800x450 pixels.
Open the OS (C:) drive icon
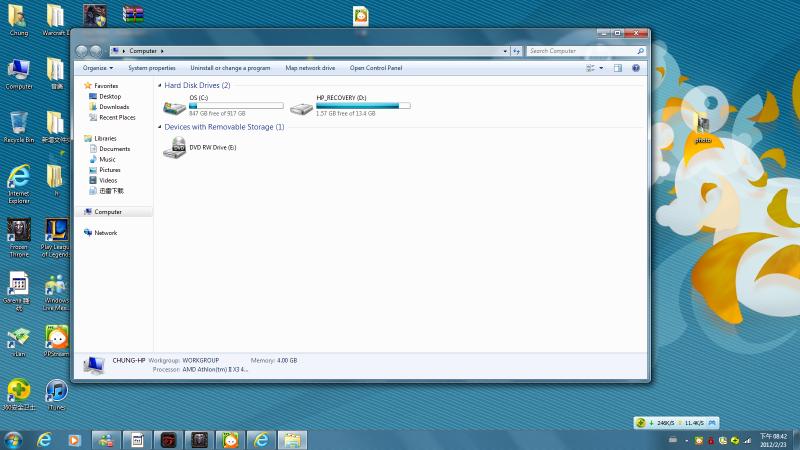(x=174, y=107)
